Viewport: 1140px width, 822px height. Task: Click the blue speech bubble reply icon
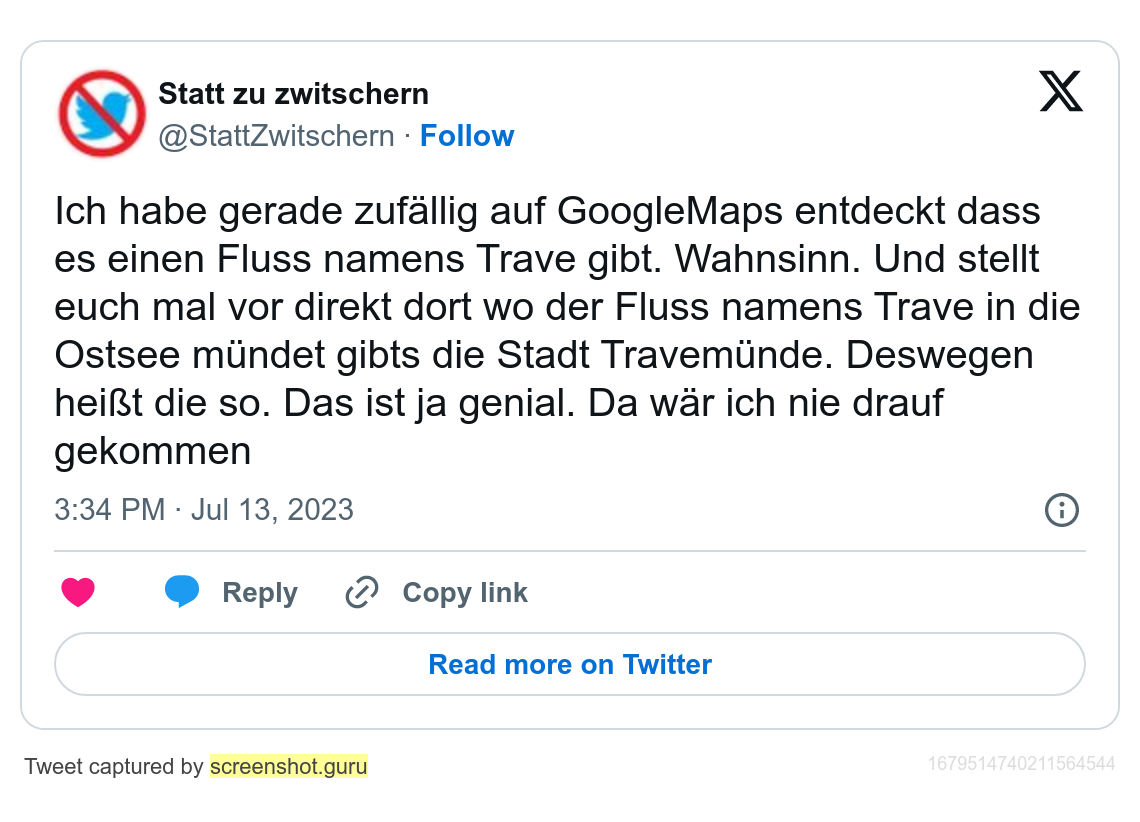click(182, 592)
